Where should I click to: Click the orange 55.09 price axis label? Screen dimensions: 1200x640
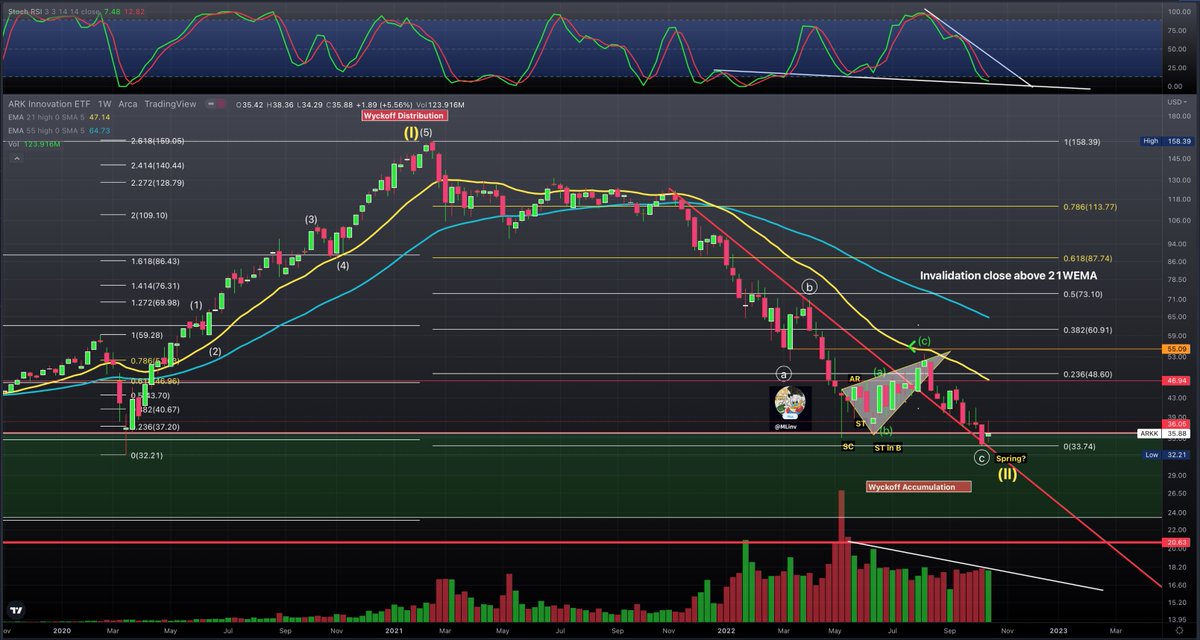point(1175,349)
